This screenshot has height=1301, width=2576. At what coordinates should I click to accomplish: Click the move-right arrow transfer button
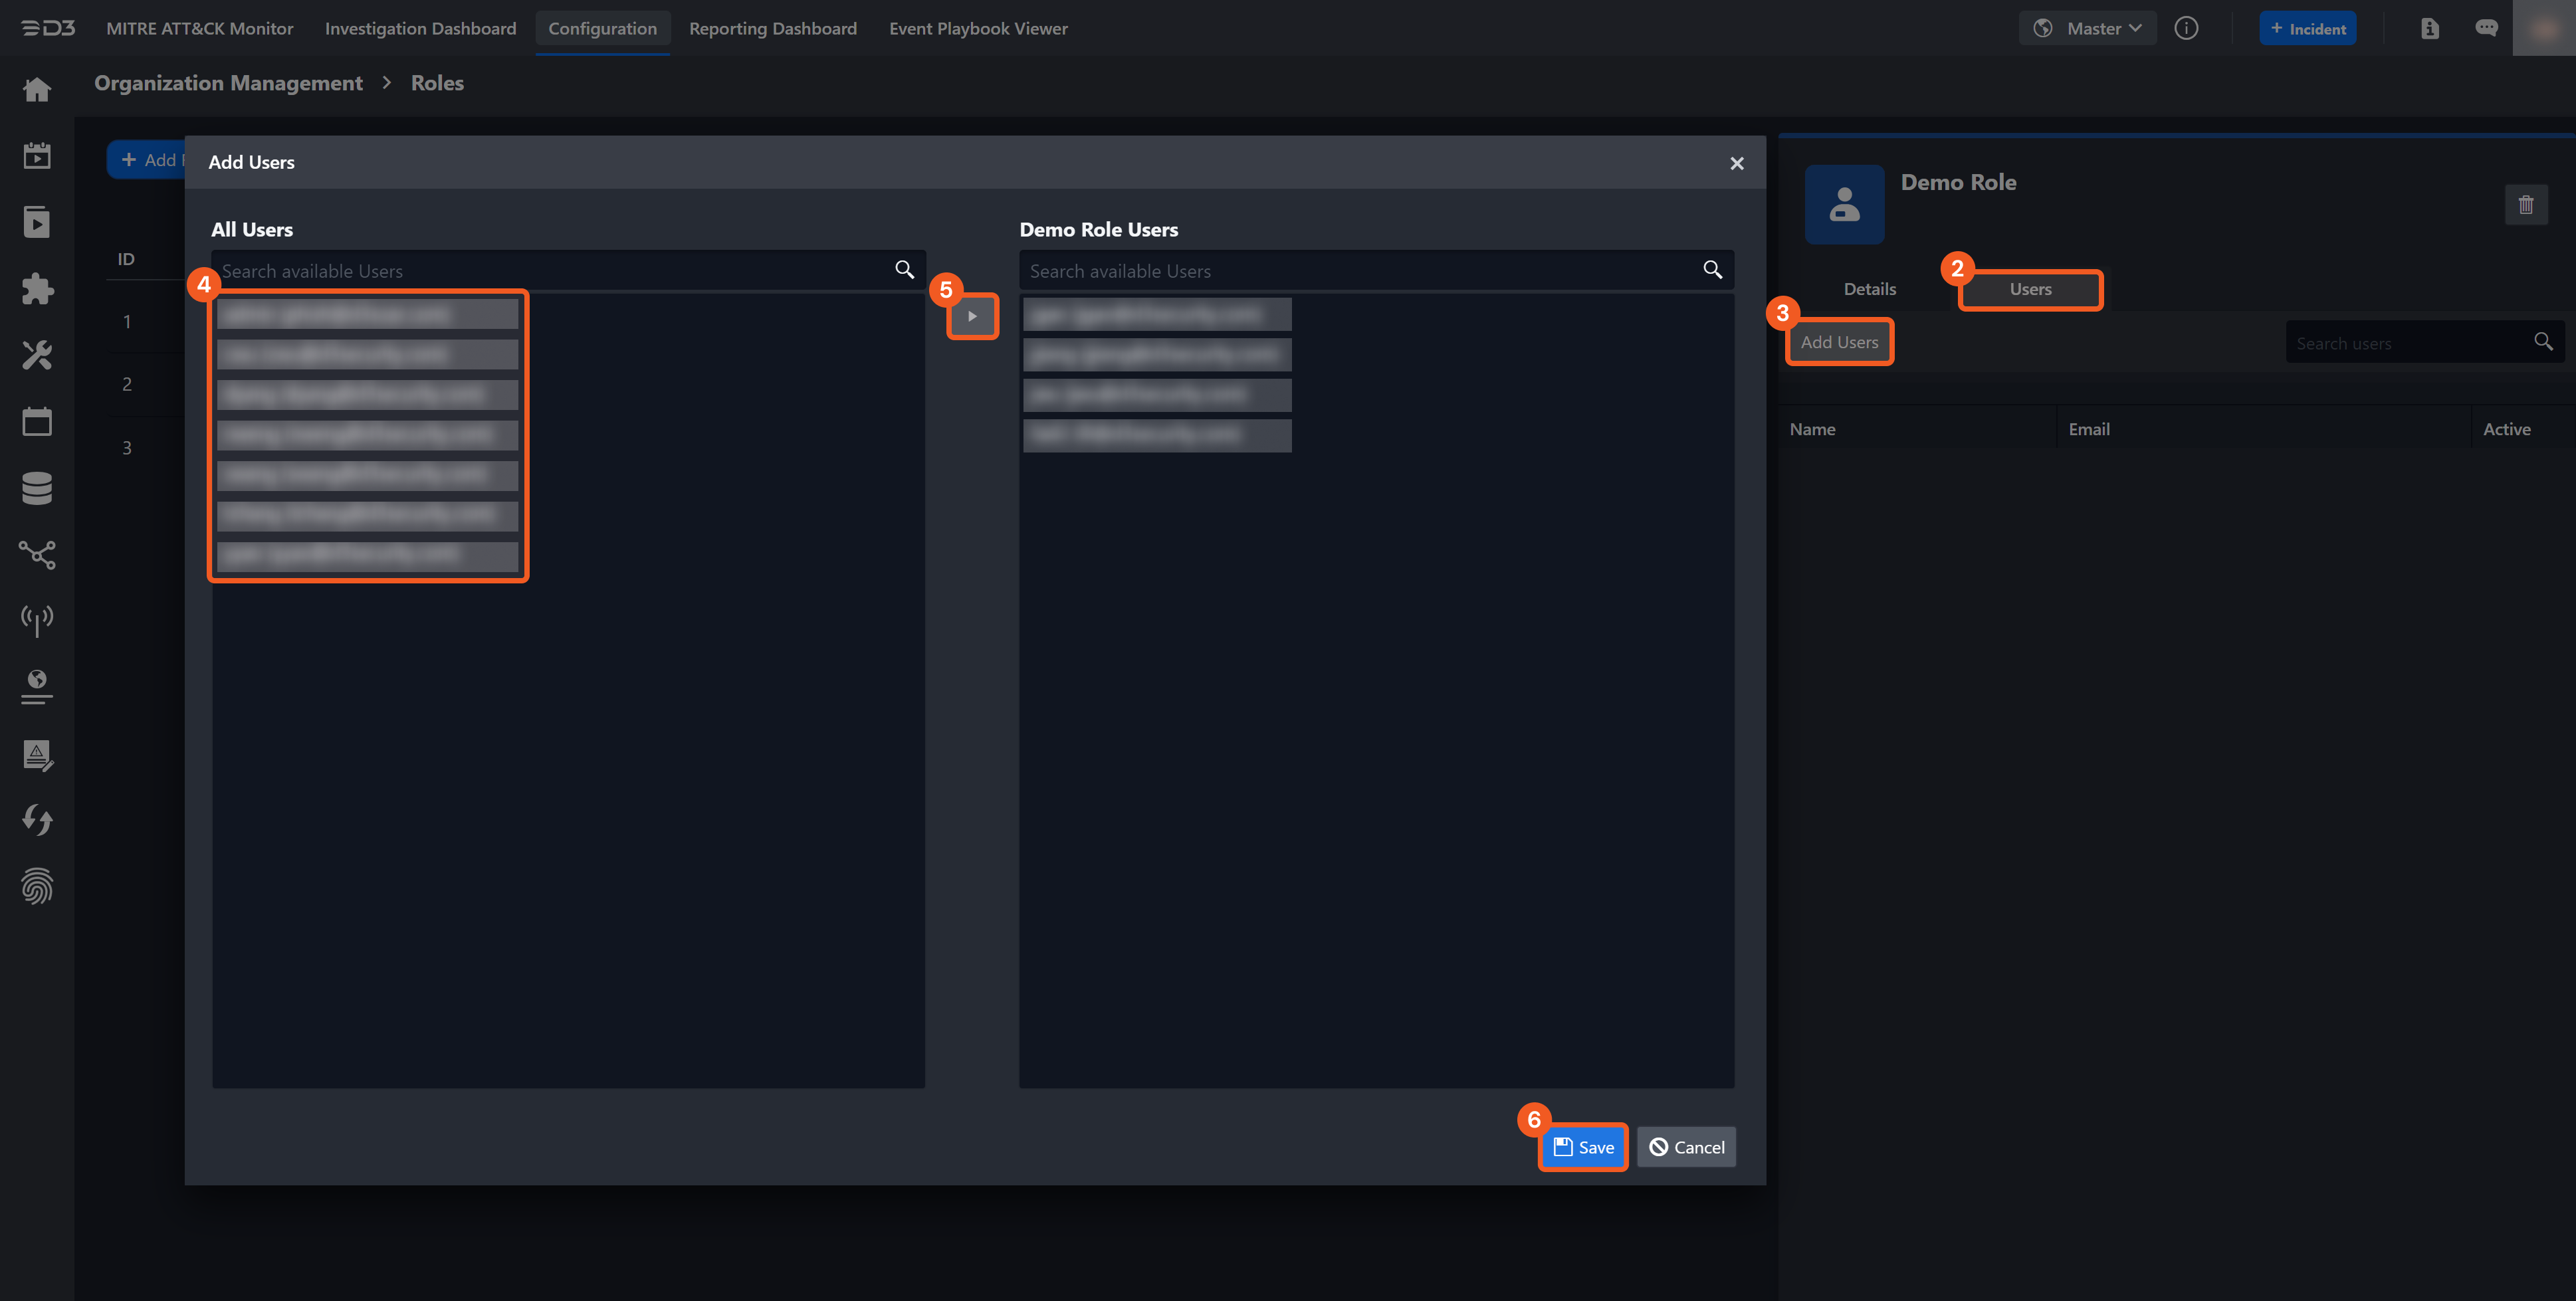click(x=972, y=316)
